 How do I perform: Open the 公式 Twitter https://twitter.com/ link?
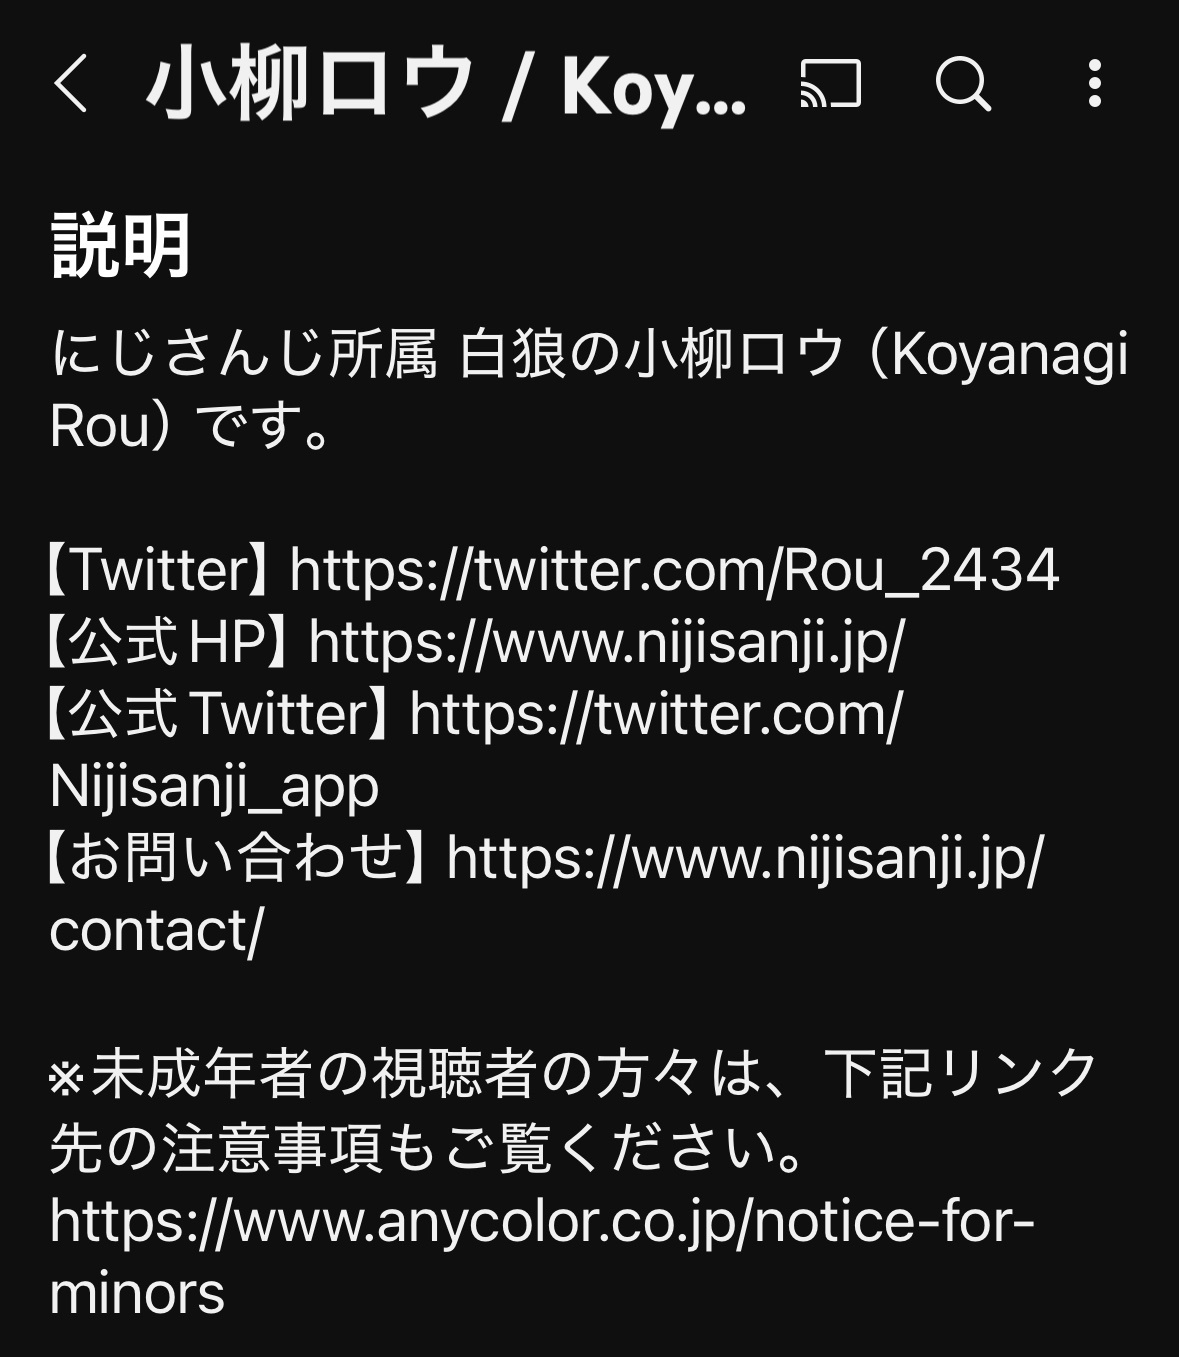656,714
